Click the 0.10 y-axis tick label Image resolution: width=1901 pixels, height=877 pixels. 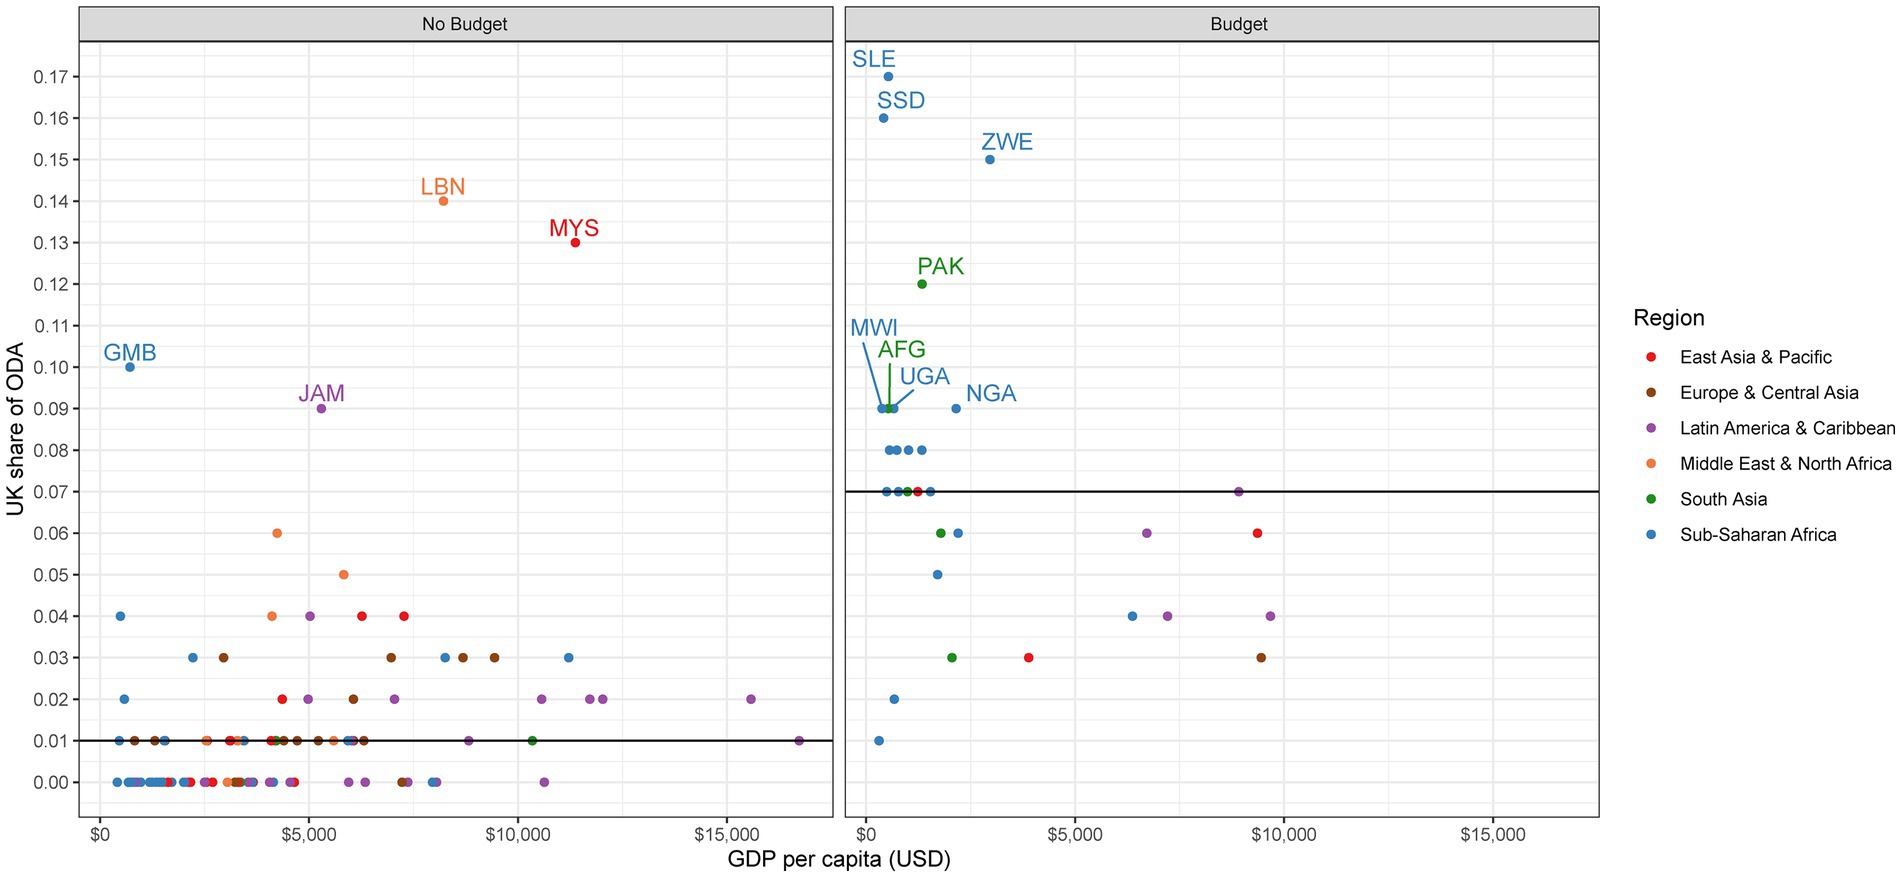[x=51, y=367]
